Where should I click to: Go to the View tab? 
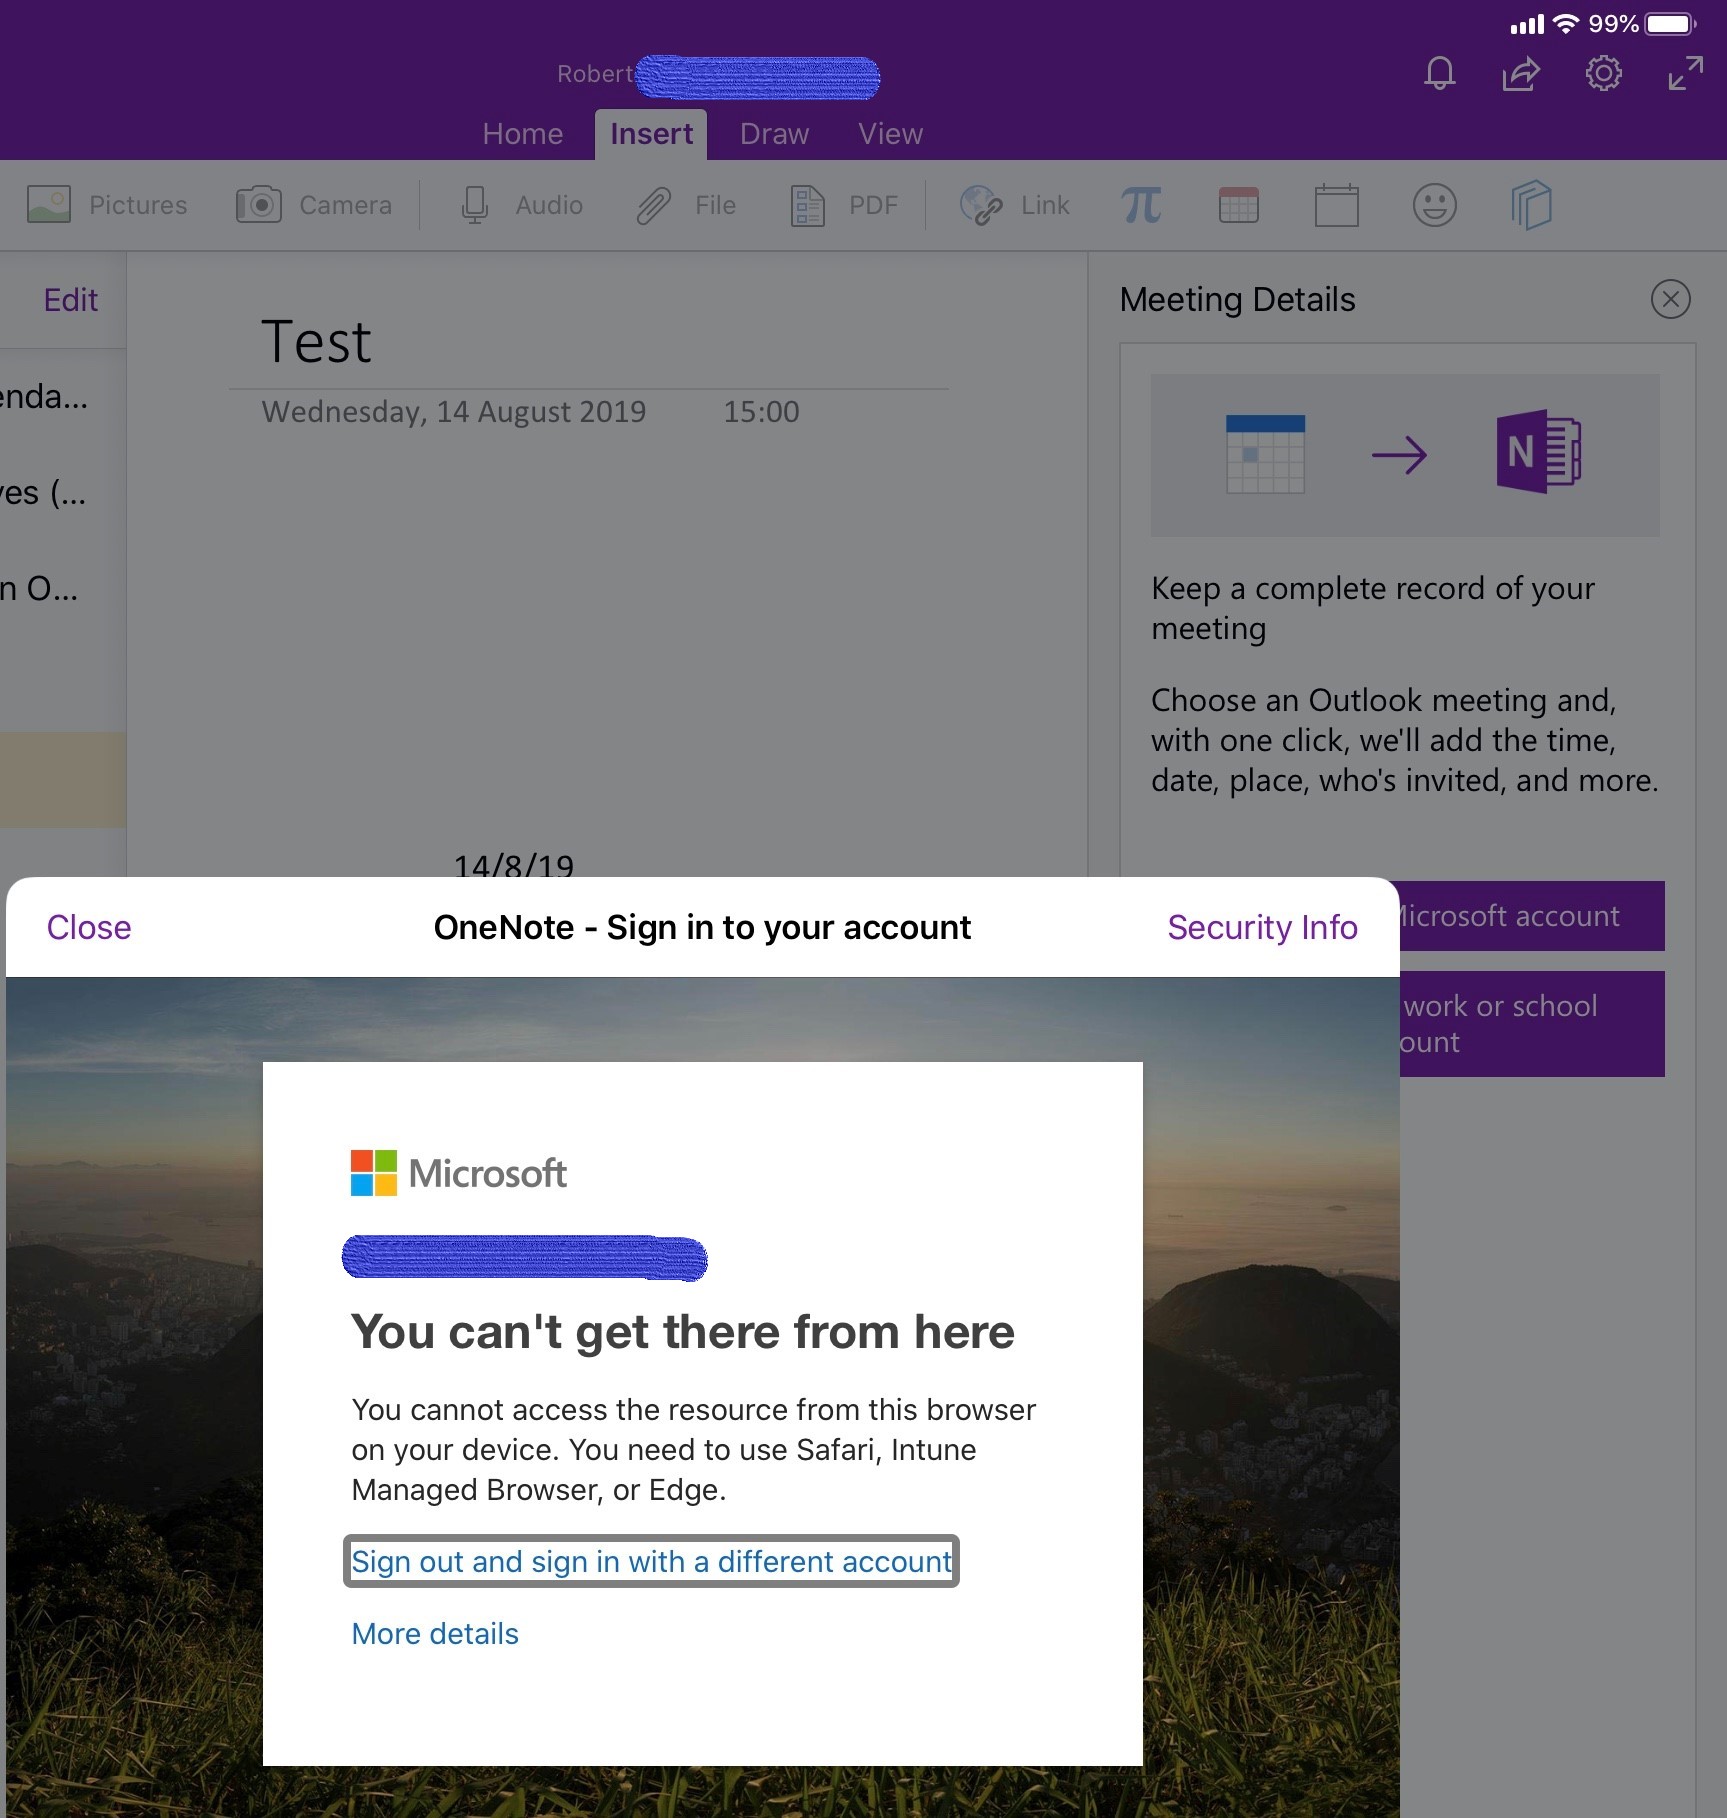(890, 134)
